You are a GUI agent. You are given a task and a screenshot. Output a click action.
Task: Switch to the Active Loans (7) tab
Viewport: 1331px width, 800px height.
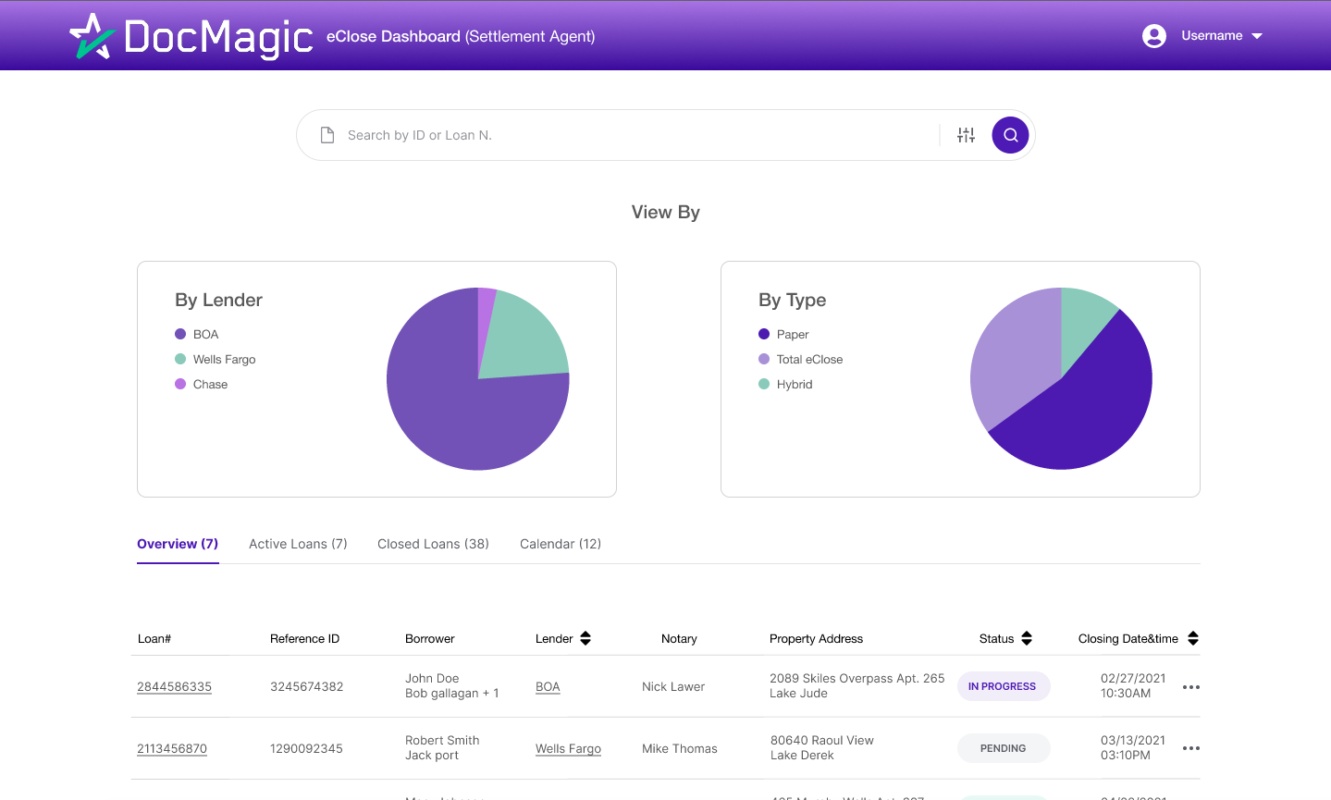(x=298, y=544)
